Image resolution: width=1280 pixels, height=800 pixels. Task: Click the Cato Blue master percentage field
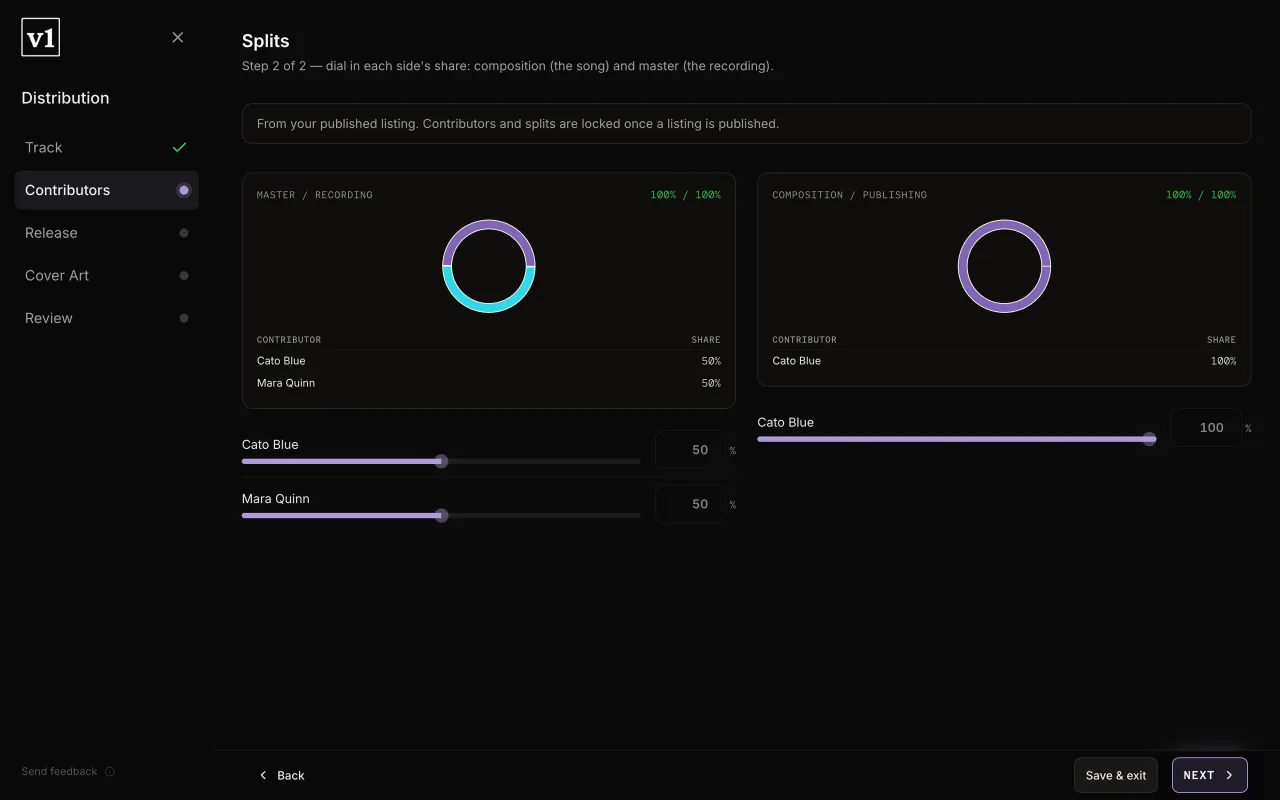coord(691,450)
